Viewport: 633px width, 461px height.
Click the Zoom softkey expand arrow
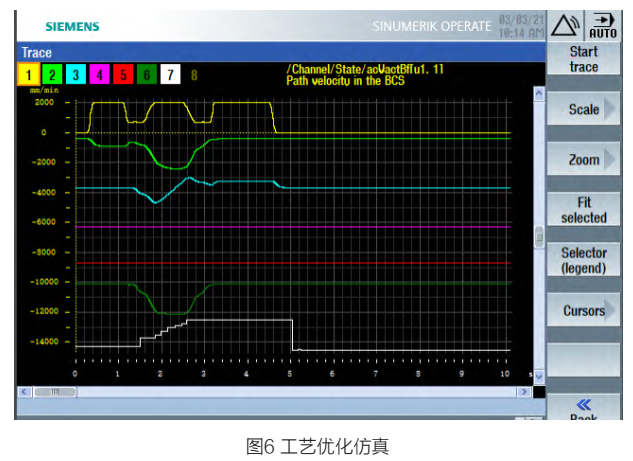[x=610, y=159]
